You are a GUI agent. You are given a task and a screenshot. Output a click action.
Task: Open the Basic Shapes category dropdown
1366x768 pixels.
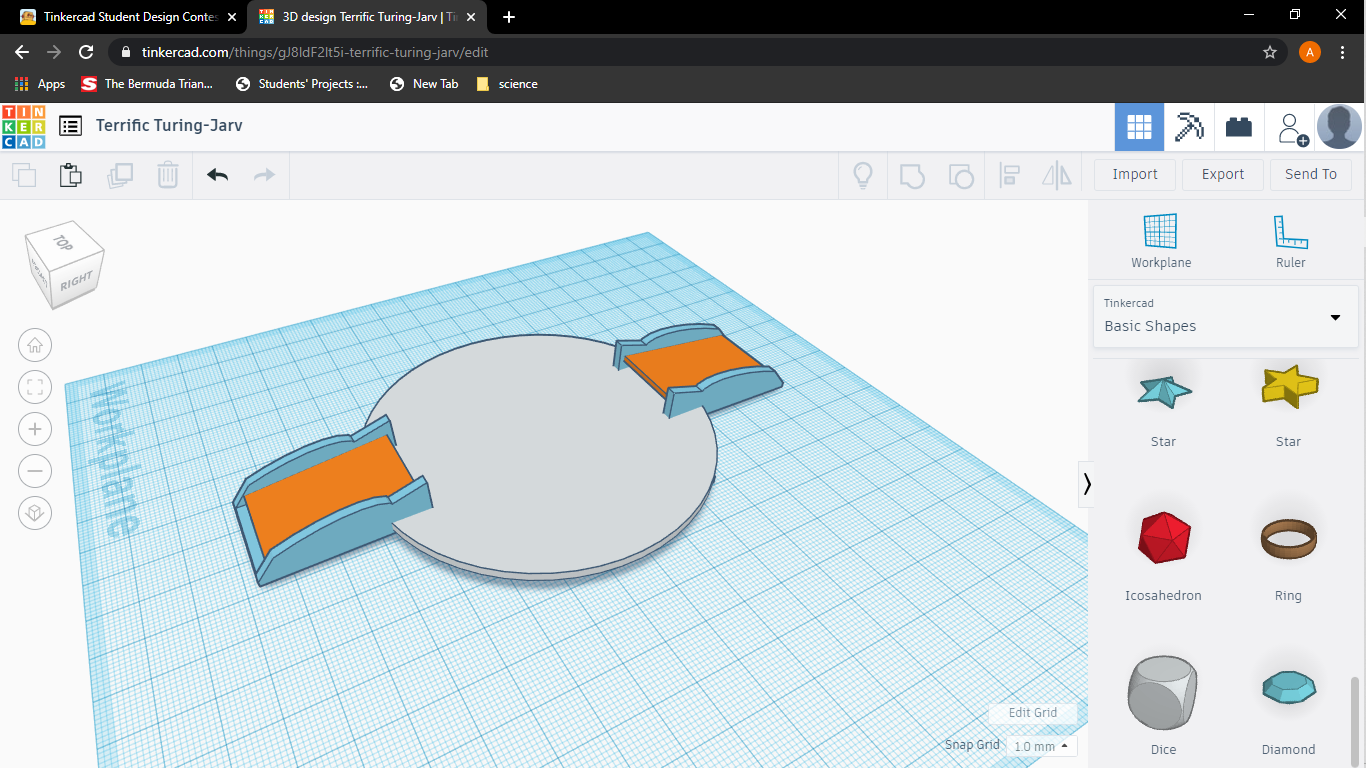pos(1225,316)
